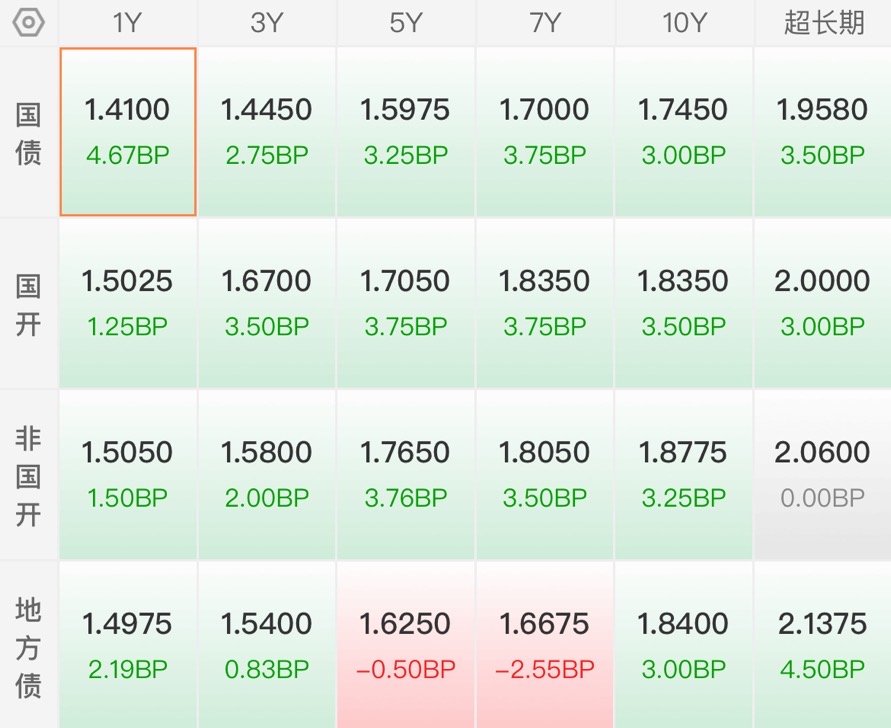Image resolution: width=891 pixels, height=728 pixels.
Task: Click the 国开 row label
Action: (28, 305)
